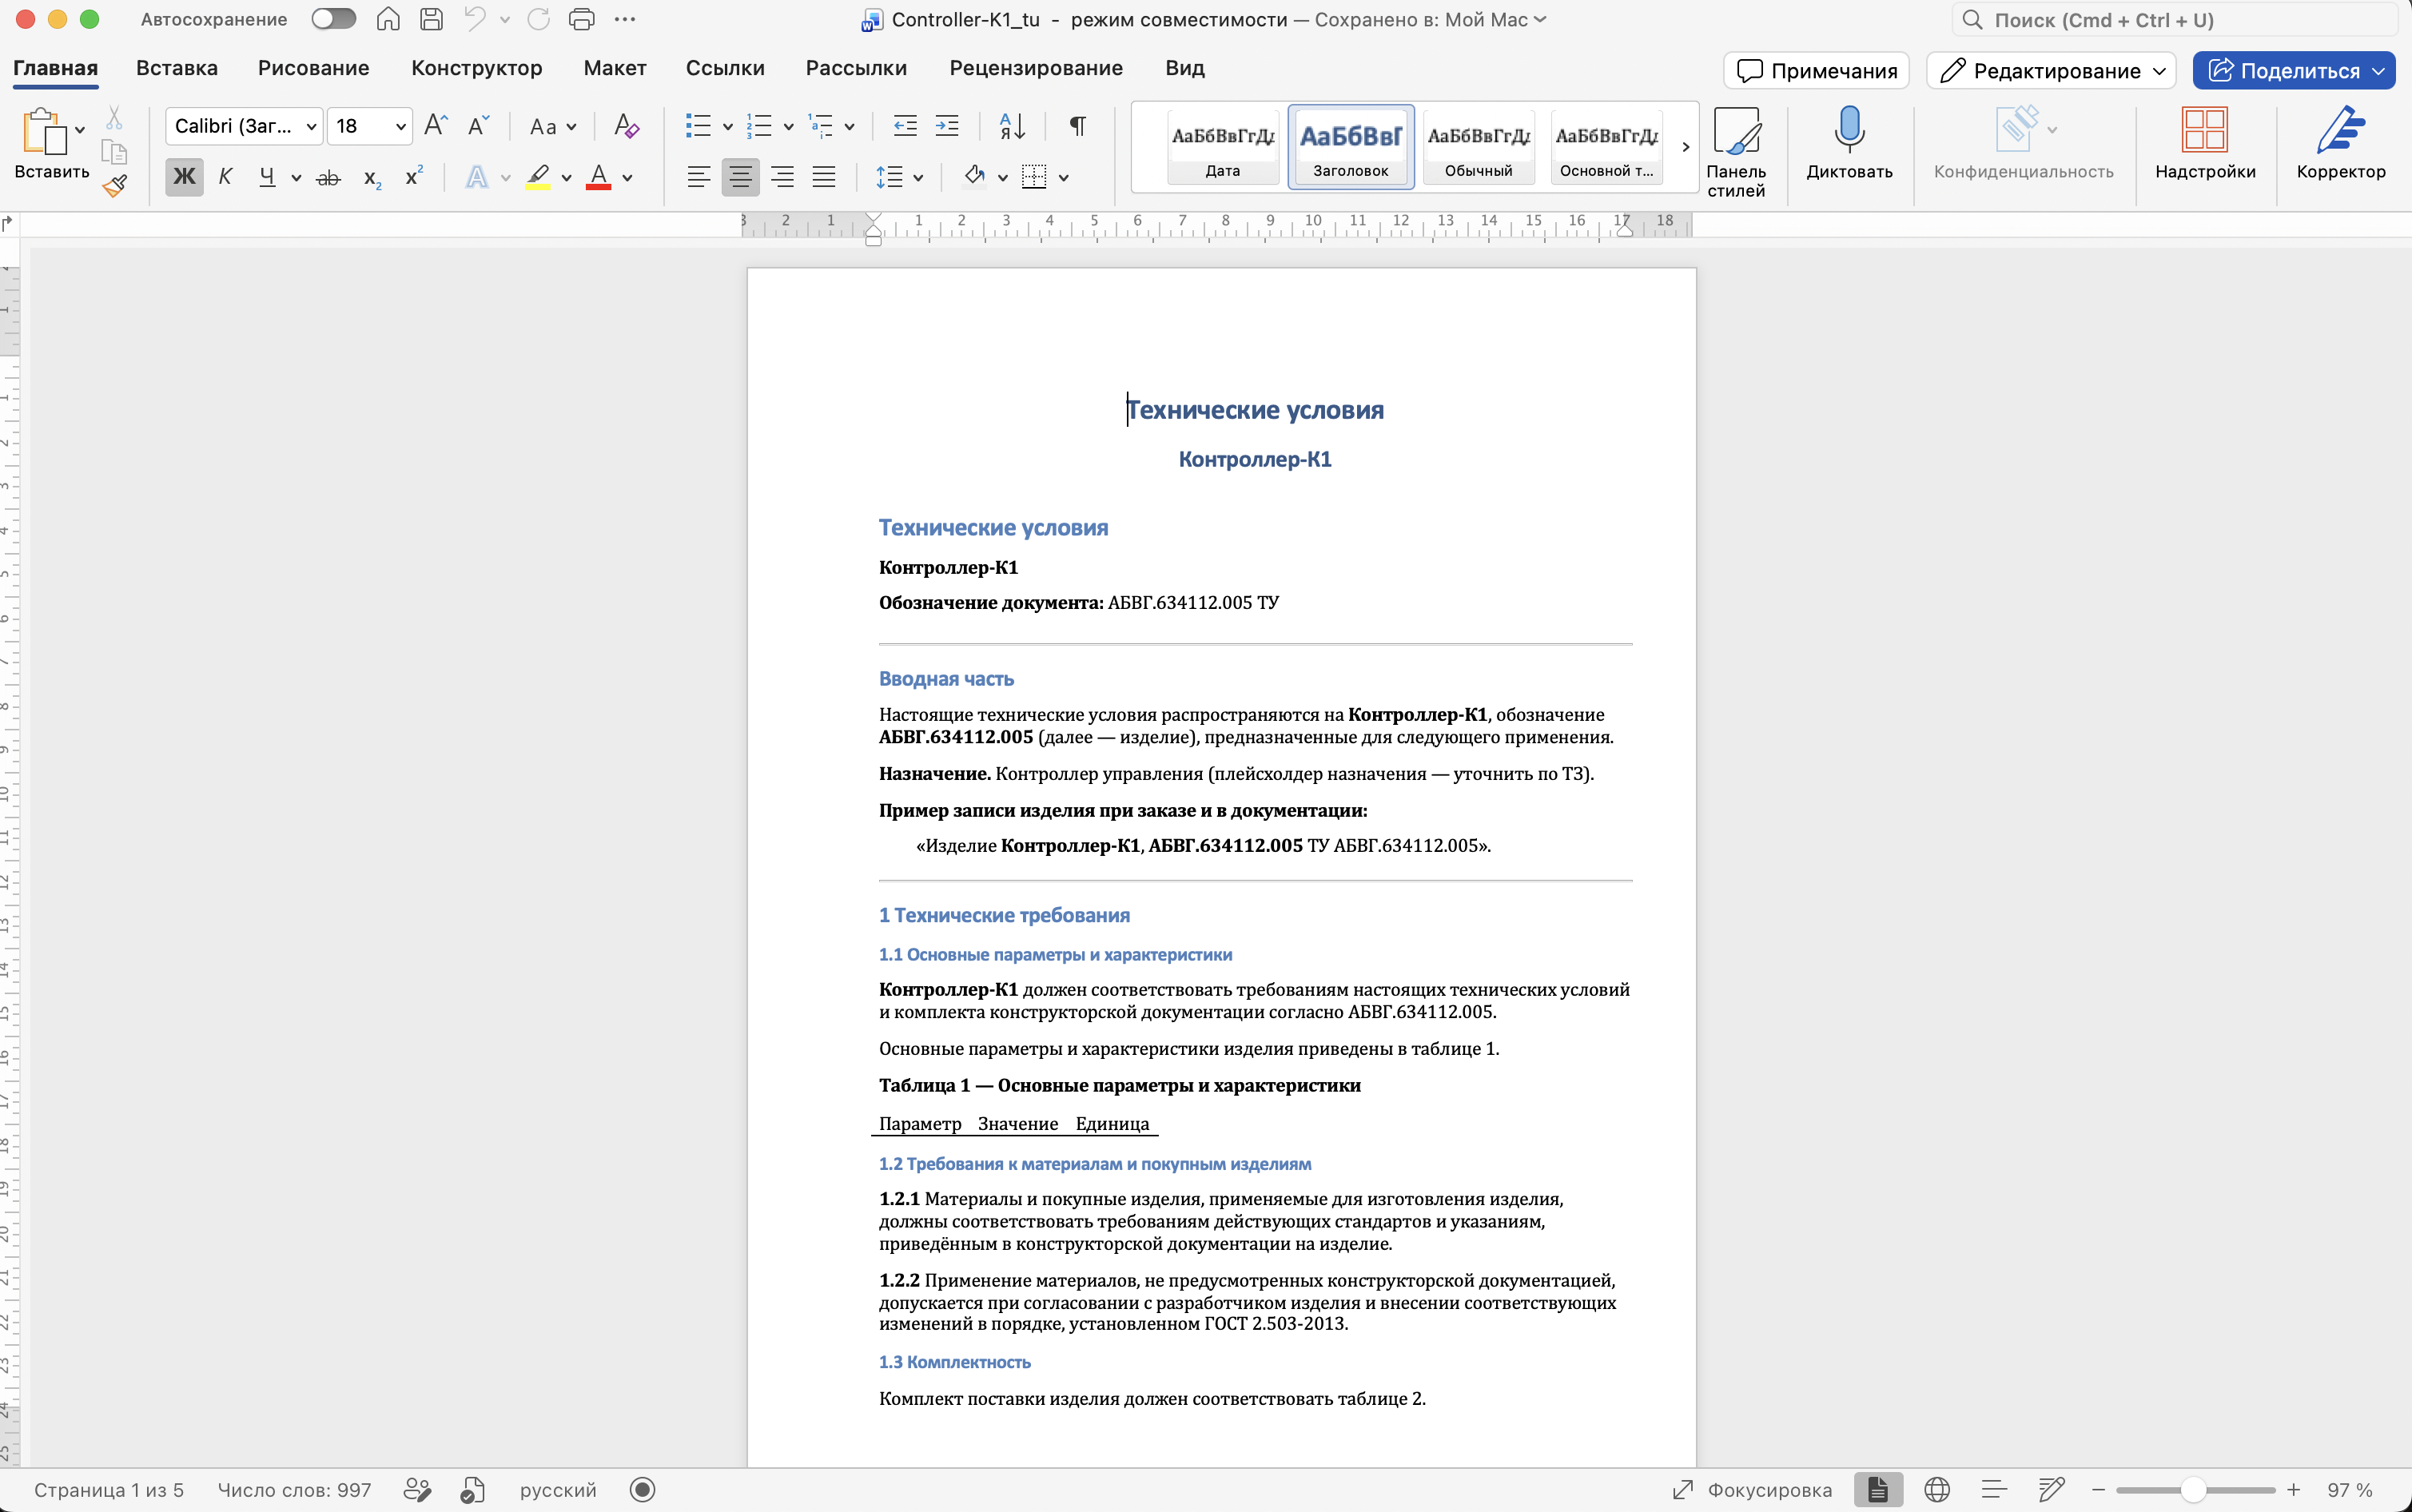
Task: Switch to Web Layout view
Action: pos(1937,1490)
